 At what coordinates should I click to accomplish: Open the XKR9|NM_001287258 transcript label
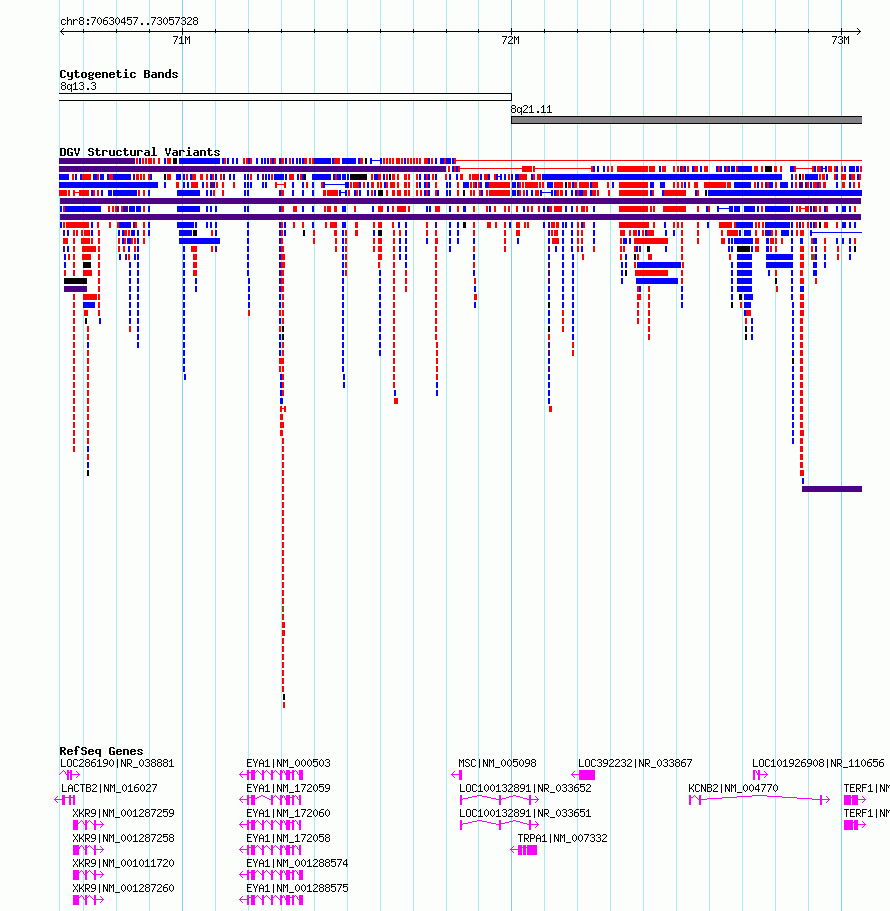pyautogui.click(x=123, y=838)
